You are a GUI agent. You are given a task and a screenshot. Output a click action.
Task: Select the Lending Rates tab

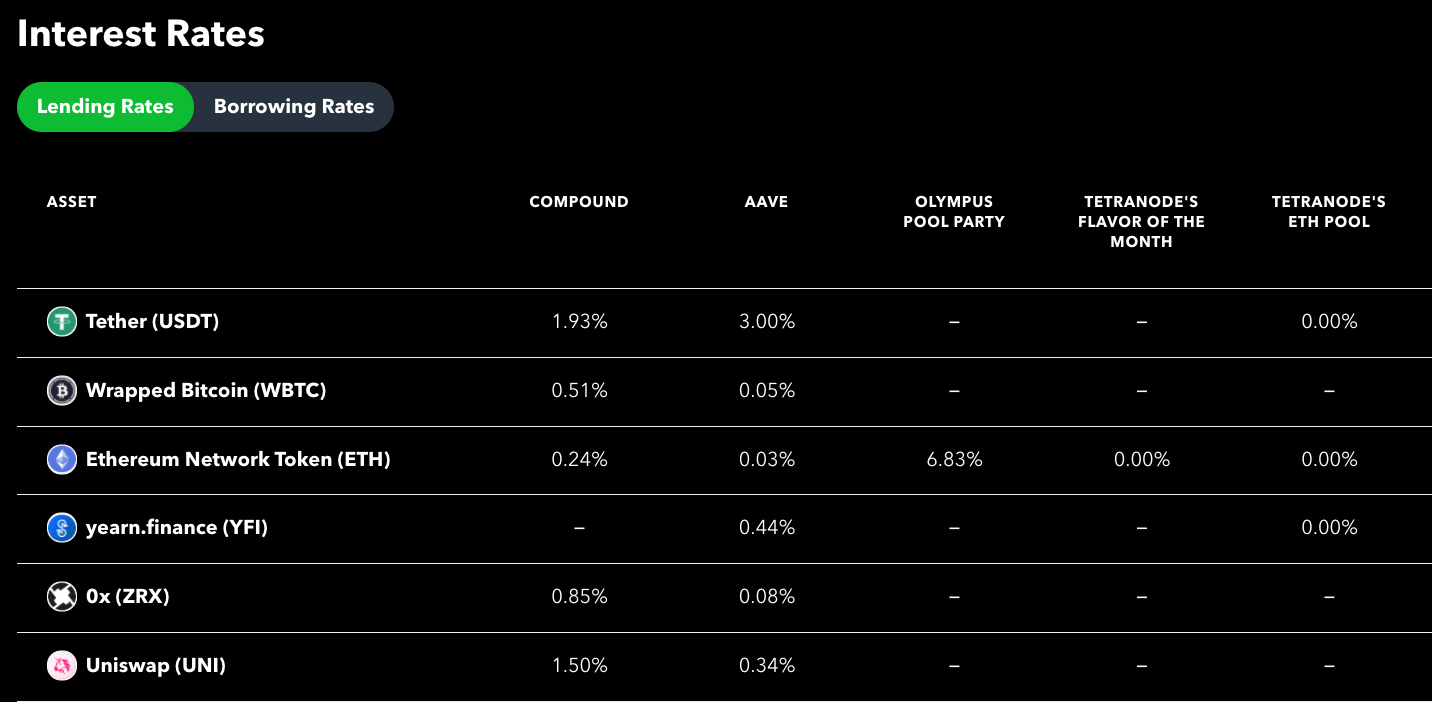pyautogui.click(x=105, y=106)
